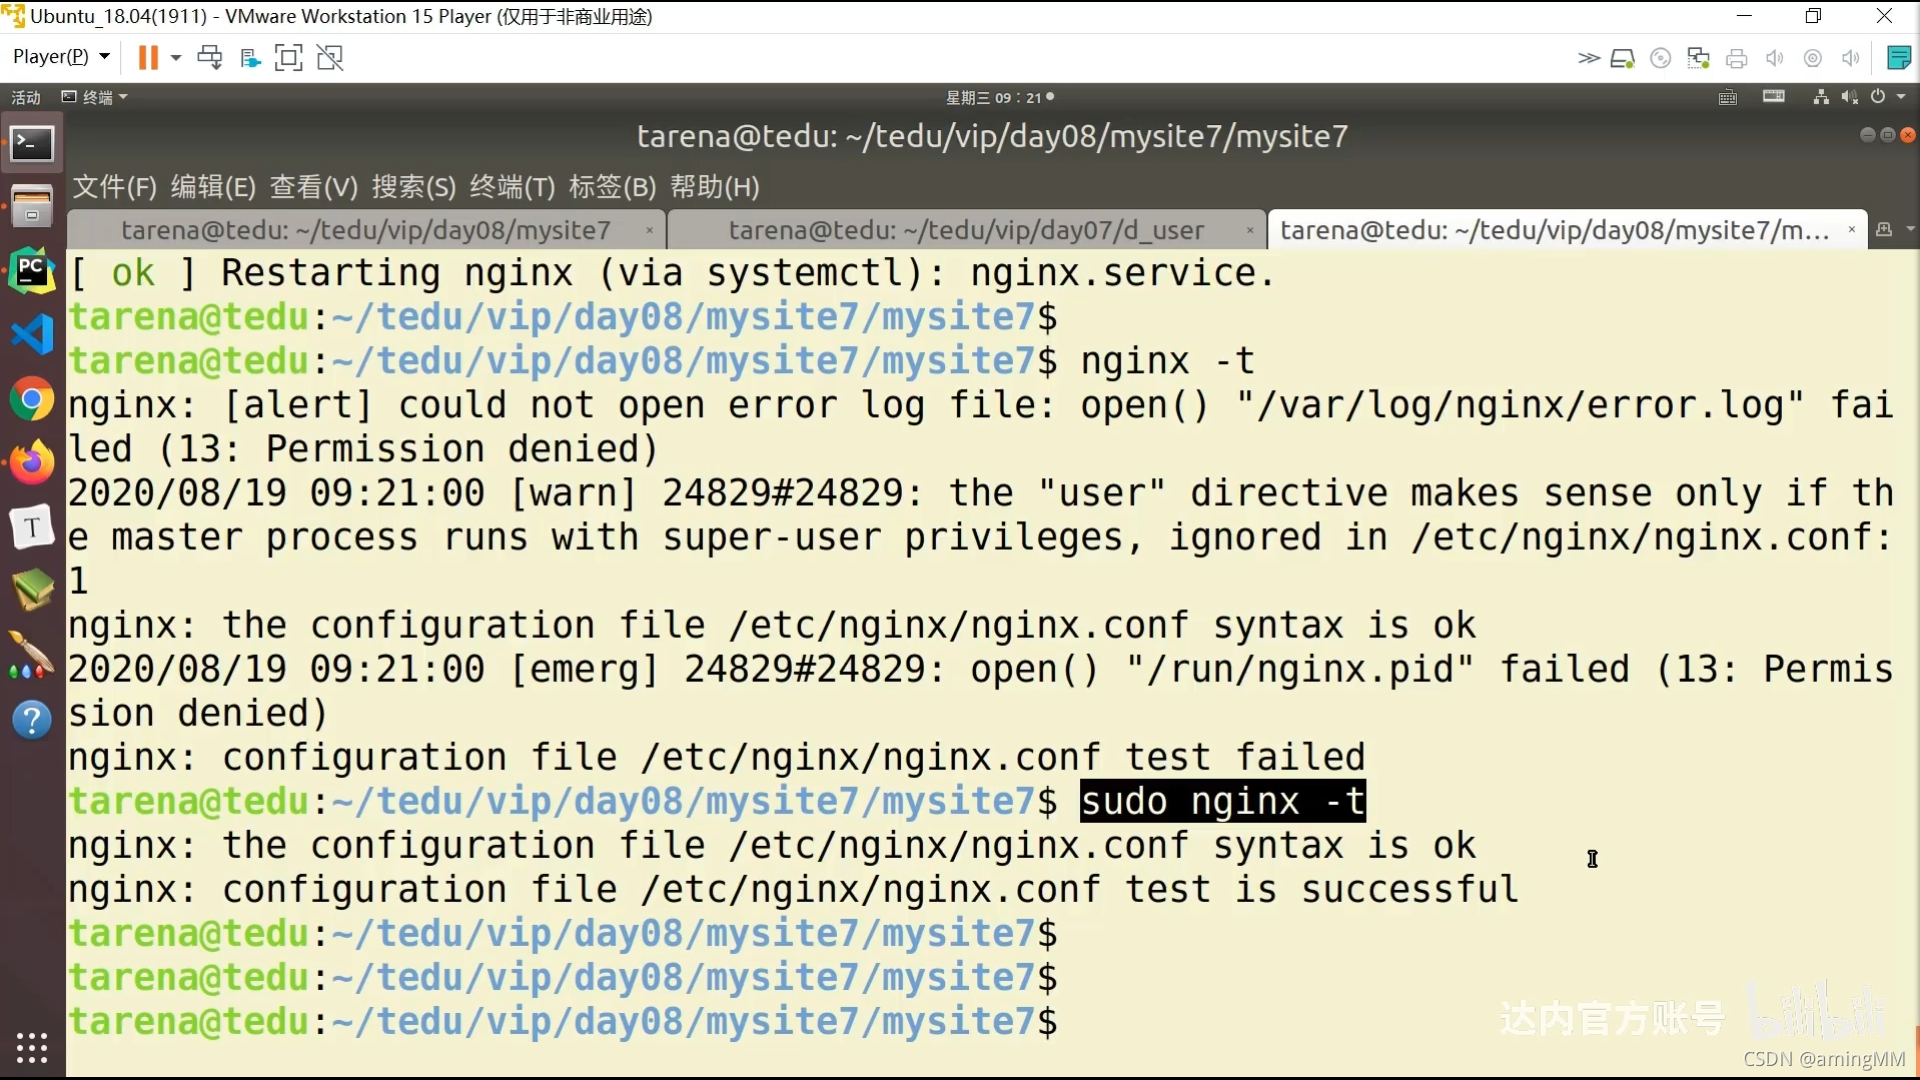Show all applications grid button
This screenshot has height=1080, width=1920.
pos(32,1047)
